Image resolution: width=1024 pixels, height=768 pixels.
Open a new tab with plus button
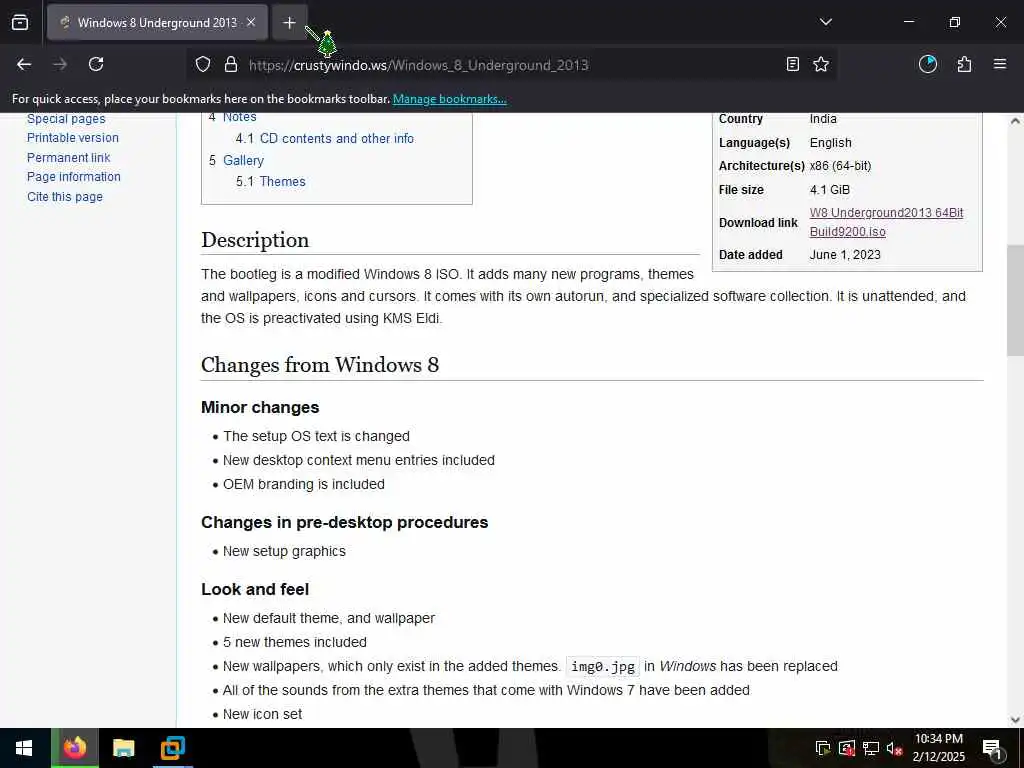pyautogui.click(x=289, y=22)
